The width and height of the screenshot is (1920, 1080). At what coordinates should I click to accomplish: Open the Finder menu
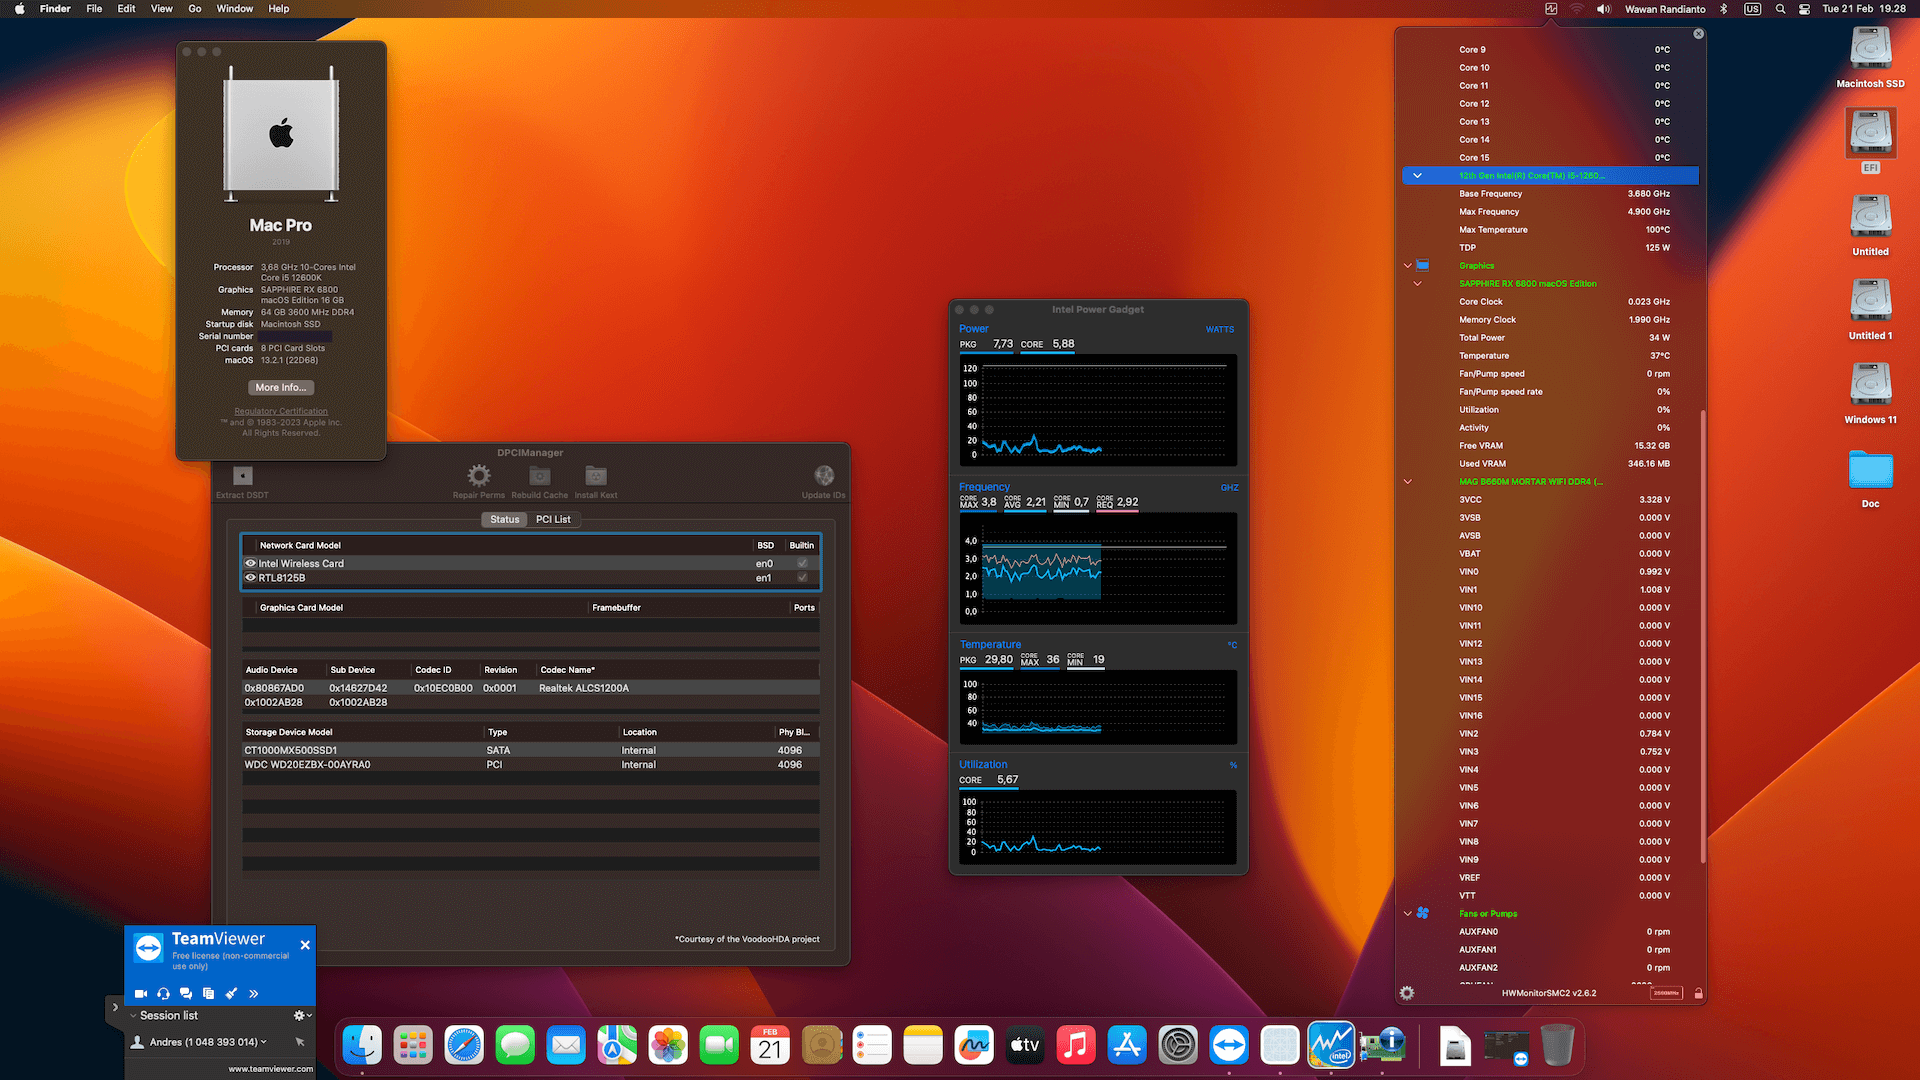pos(55,9)
